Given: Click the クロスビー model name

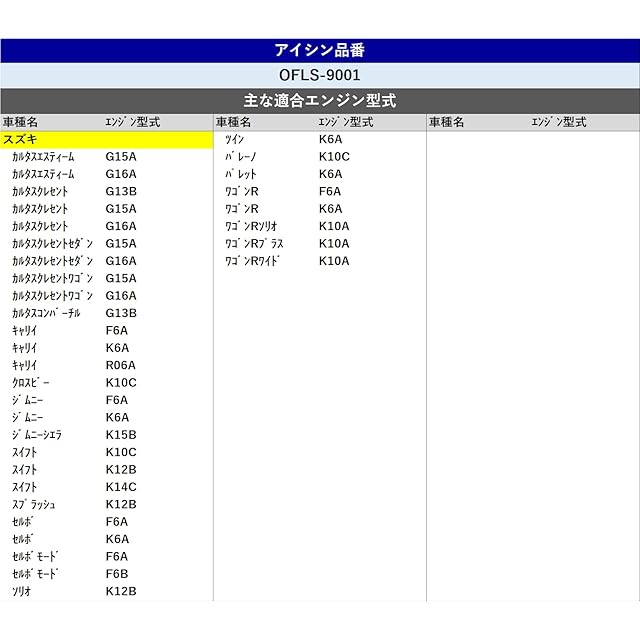Looking at the screenshot, I should [x=31, y=383].
